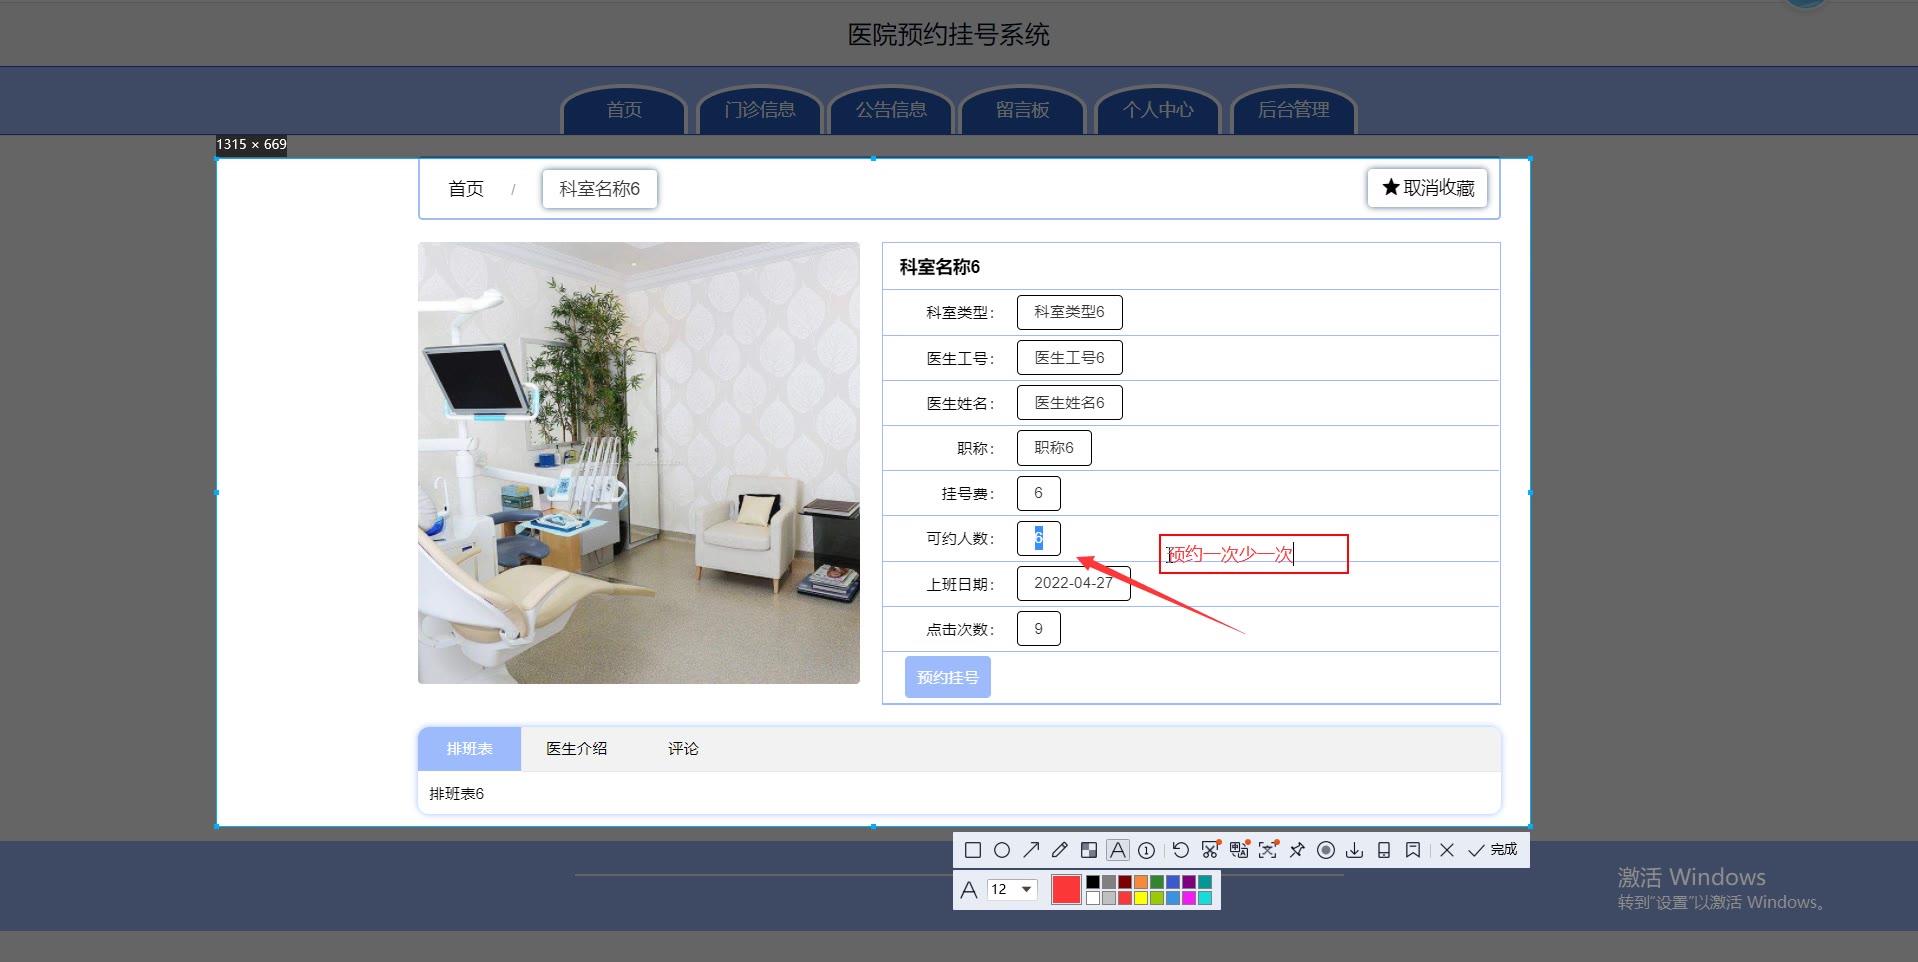Open the font size 12 dropdown
Image resolution: width=1918 pixels, height=962 pixels.
(x=1012, y=889)
